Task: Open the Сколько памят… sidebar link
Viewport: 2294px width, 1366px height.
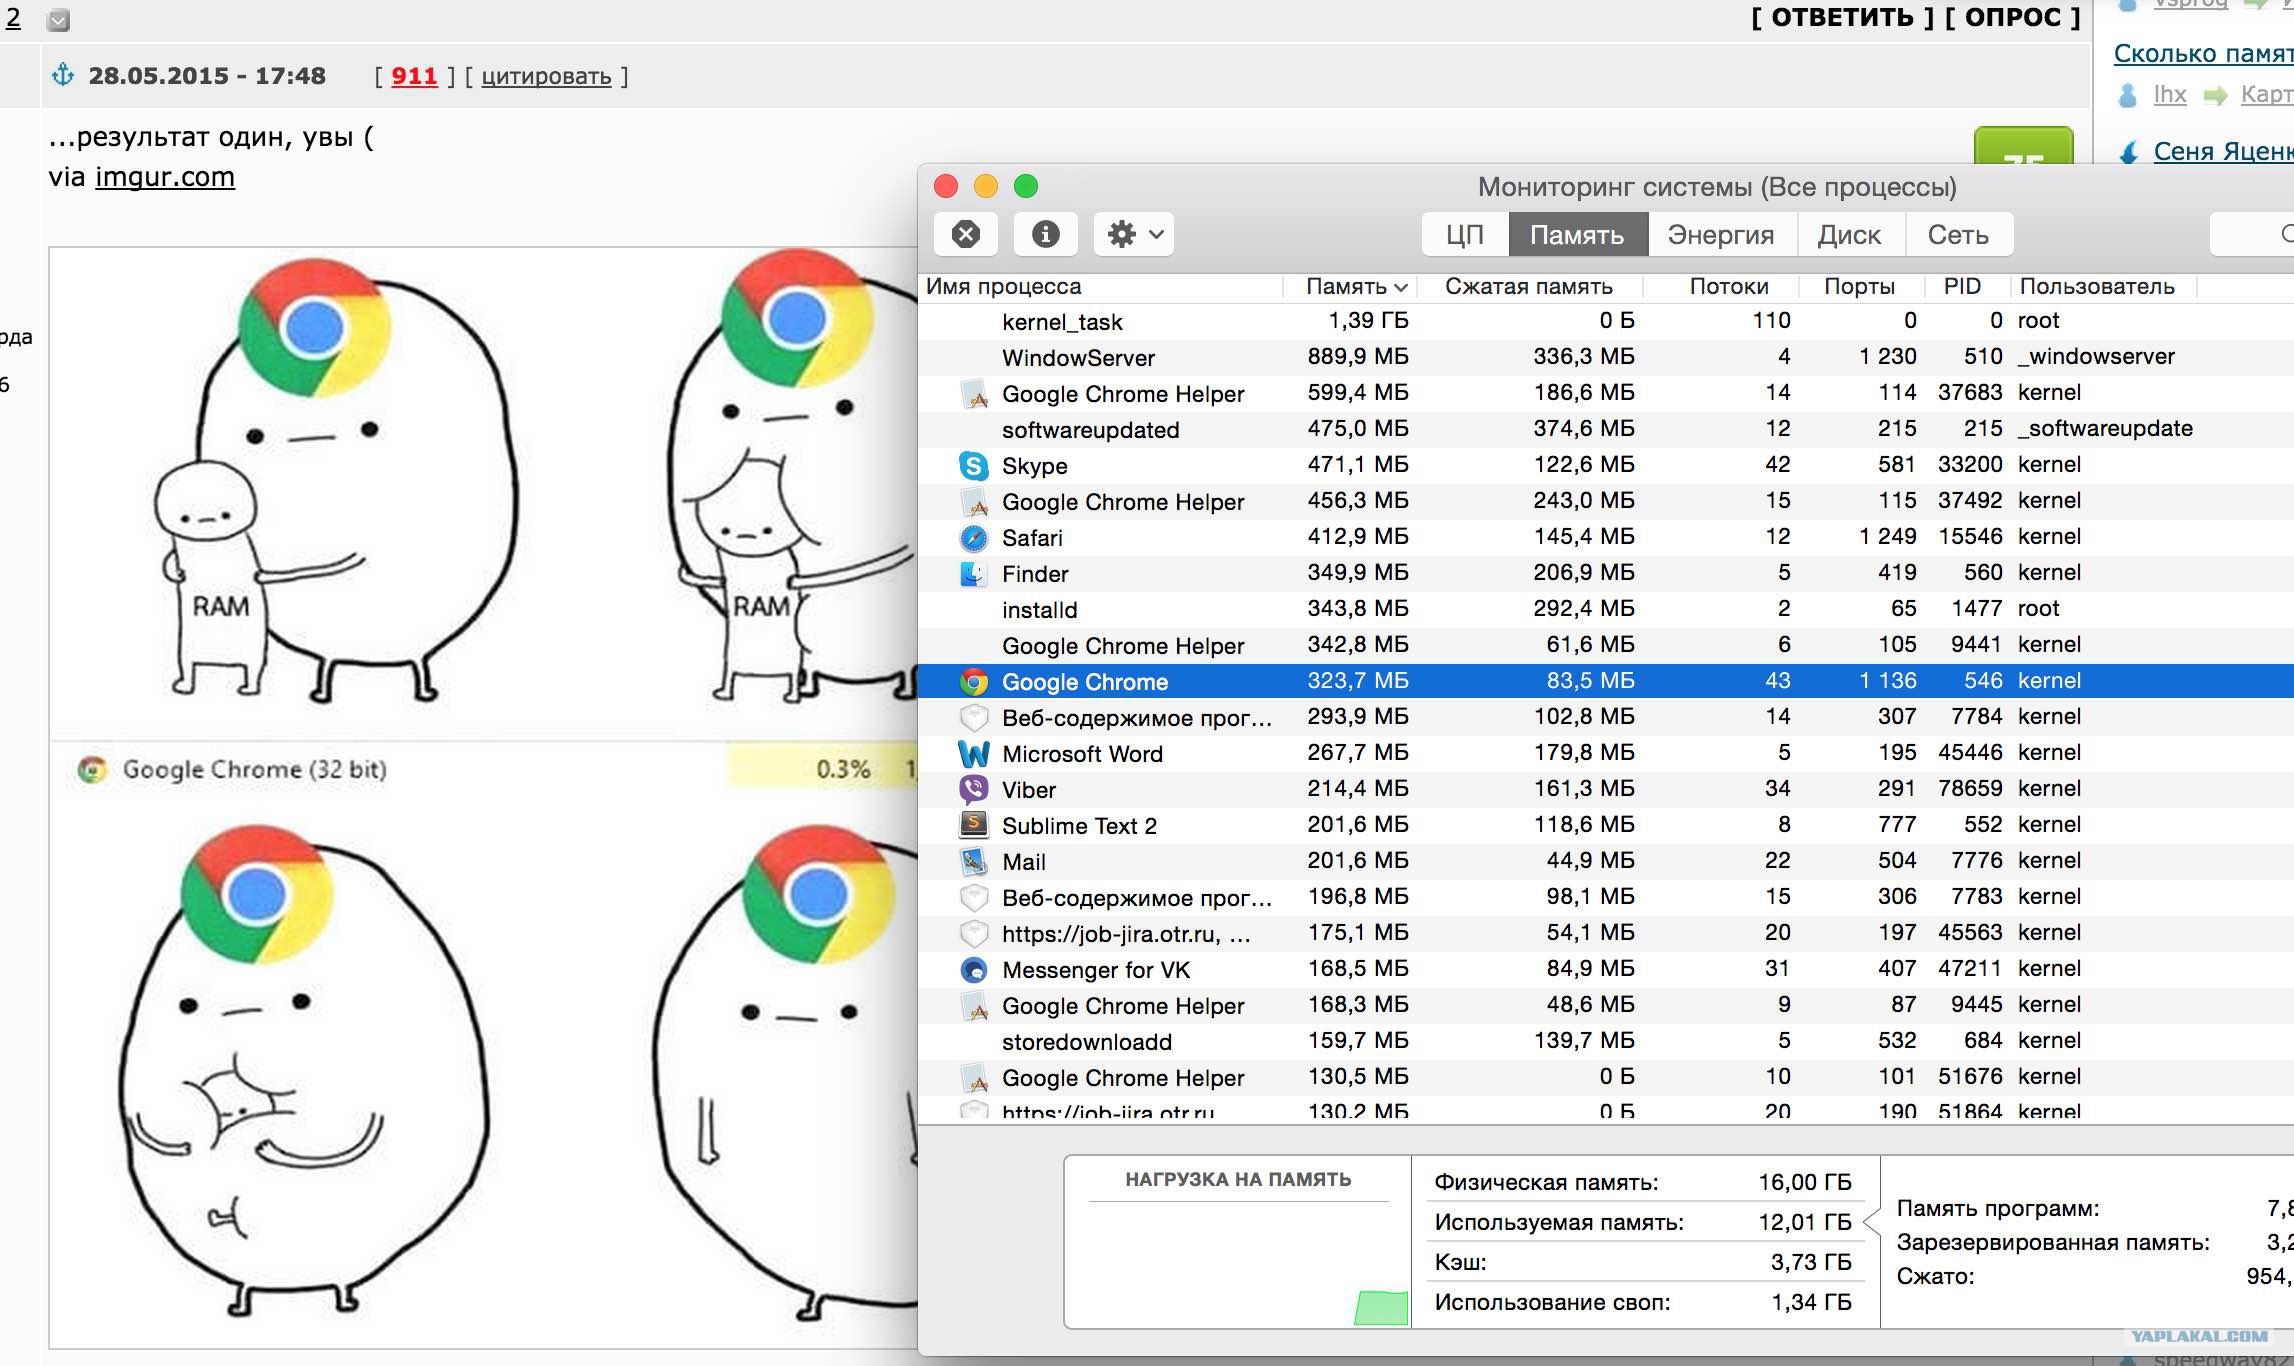Action: tap(2203, 54)
